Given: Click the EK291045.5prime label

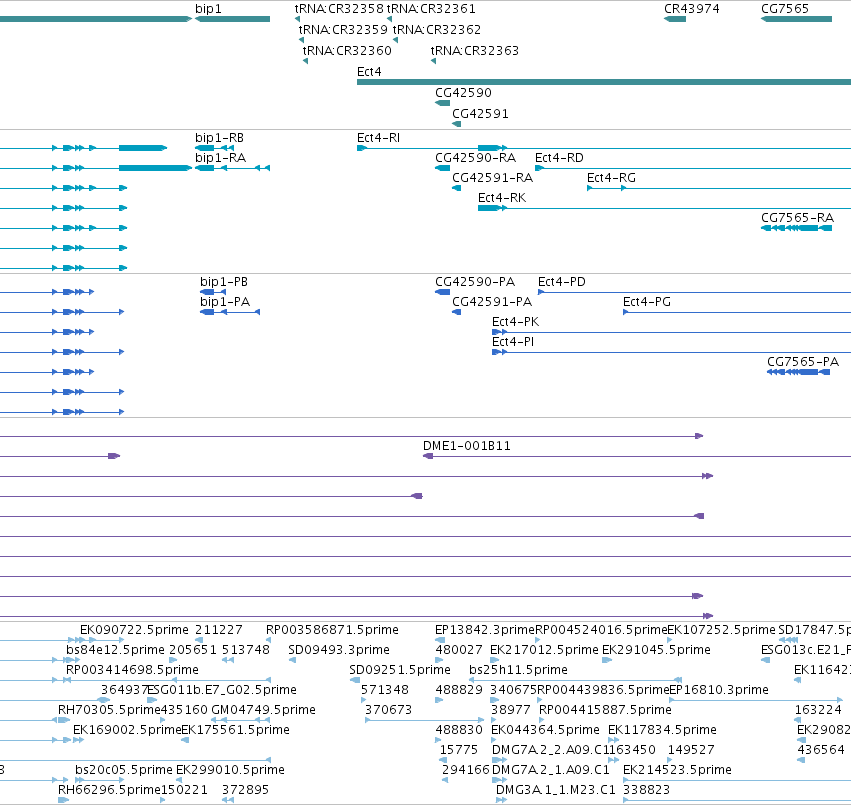Looking at the screenshot, I should [656, 650].
